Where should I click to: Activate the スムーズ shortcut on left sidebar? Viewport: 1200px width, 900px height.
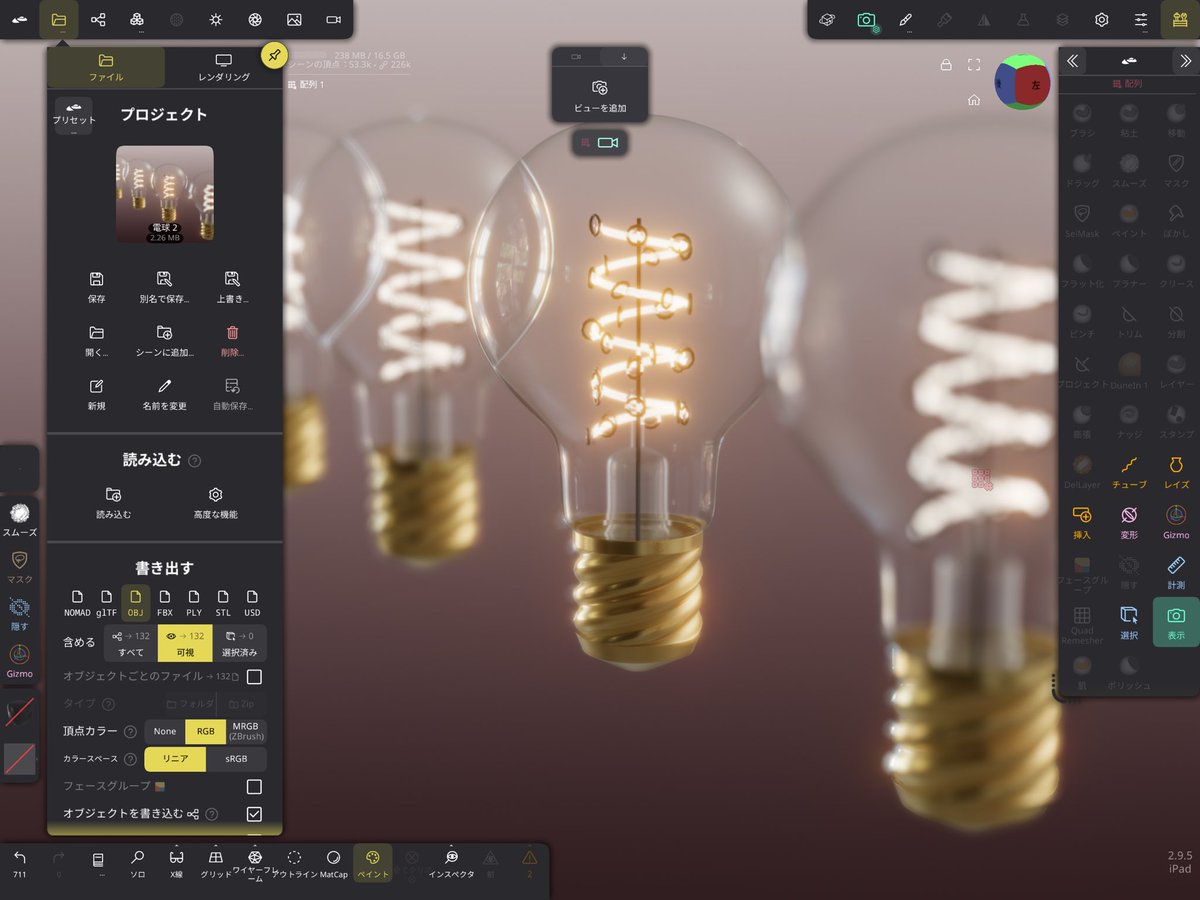tap(20, 520)
